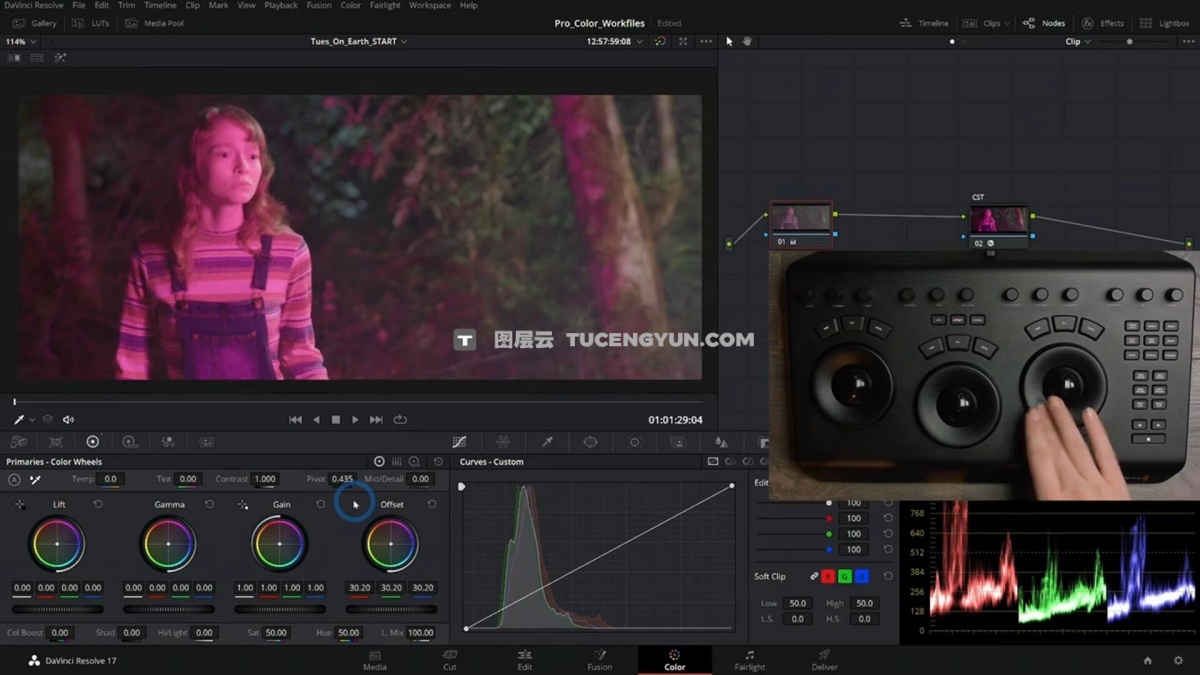Open the Blur palette
Screen dimensions: 1200x675
pyautogui.click(x=721, y=442)
